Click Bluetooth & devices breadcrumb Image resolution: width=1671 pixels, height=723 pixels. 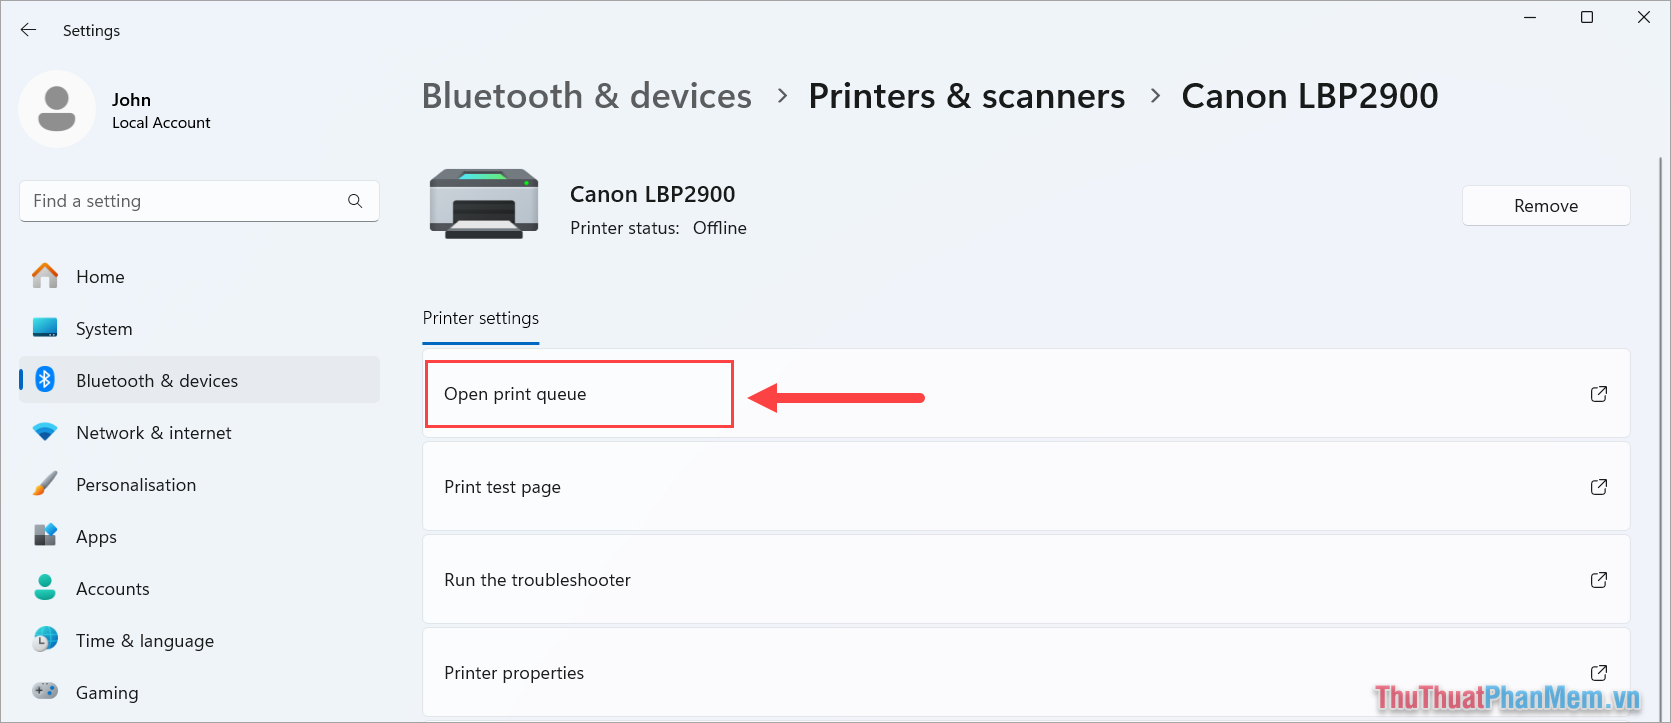[587, 96]
